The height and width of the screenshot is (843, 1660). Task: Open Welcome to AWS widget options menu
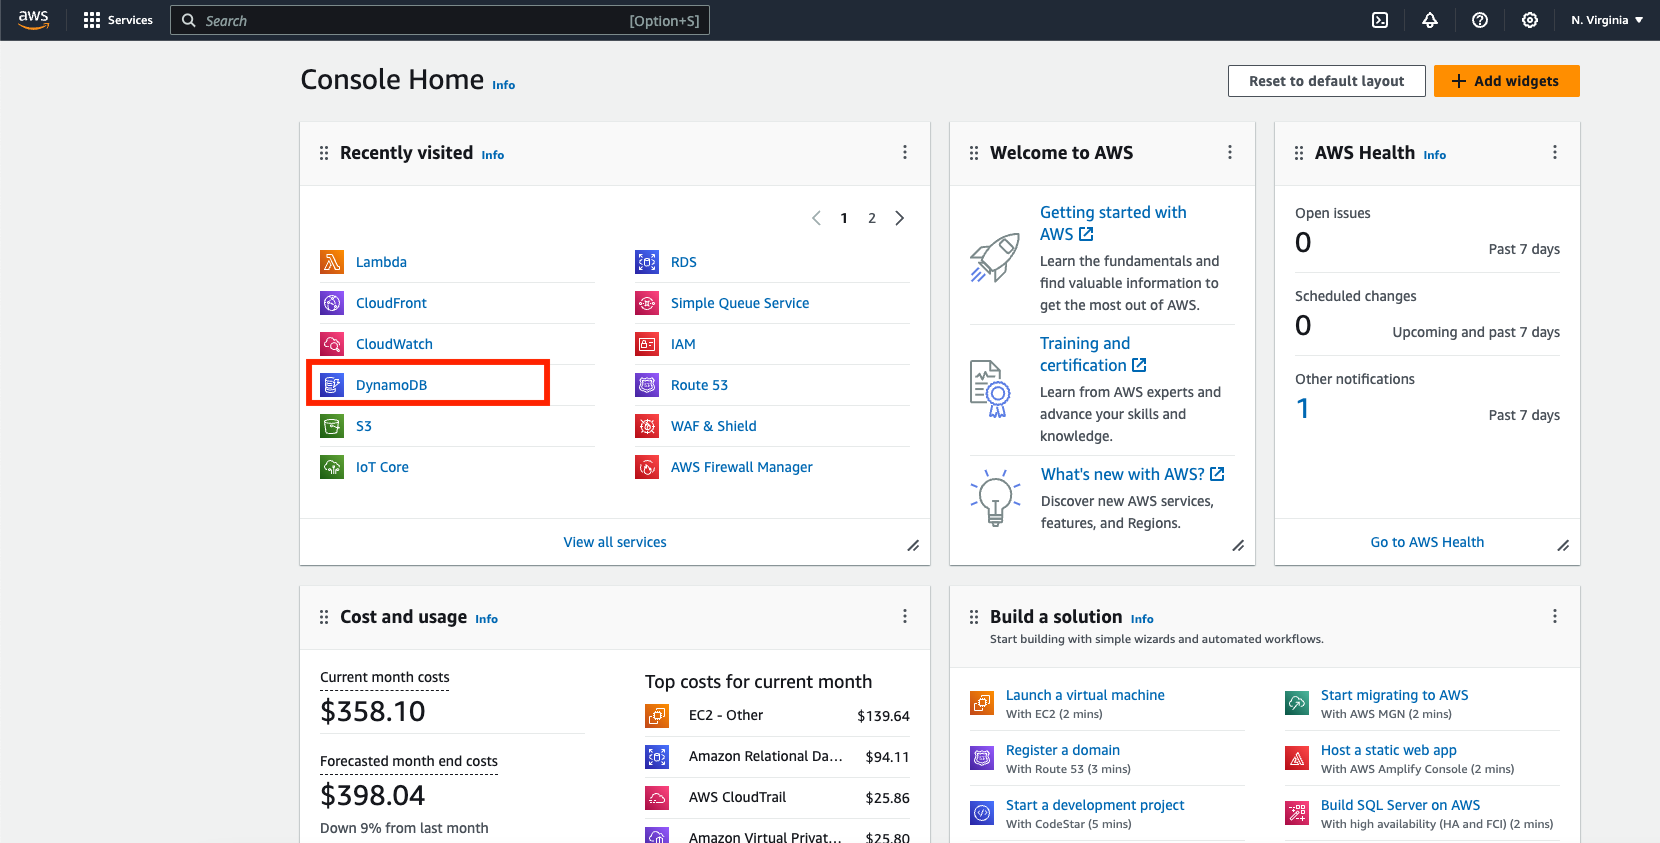1230,152
